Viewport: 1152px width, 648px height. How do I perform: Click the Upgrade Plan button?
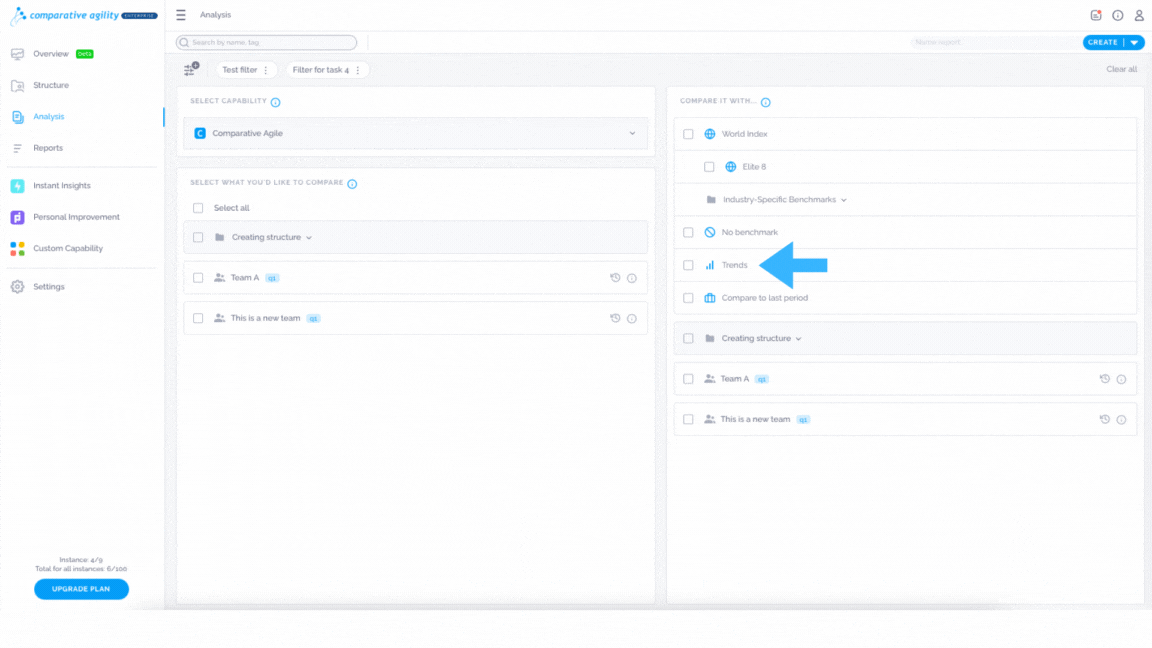82,588
